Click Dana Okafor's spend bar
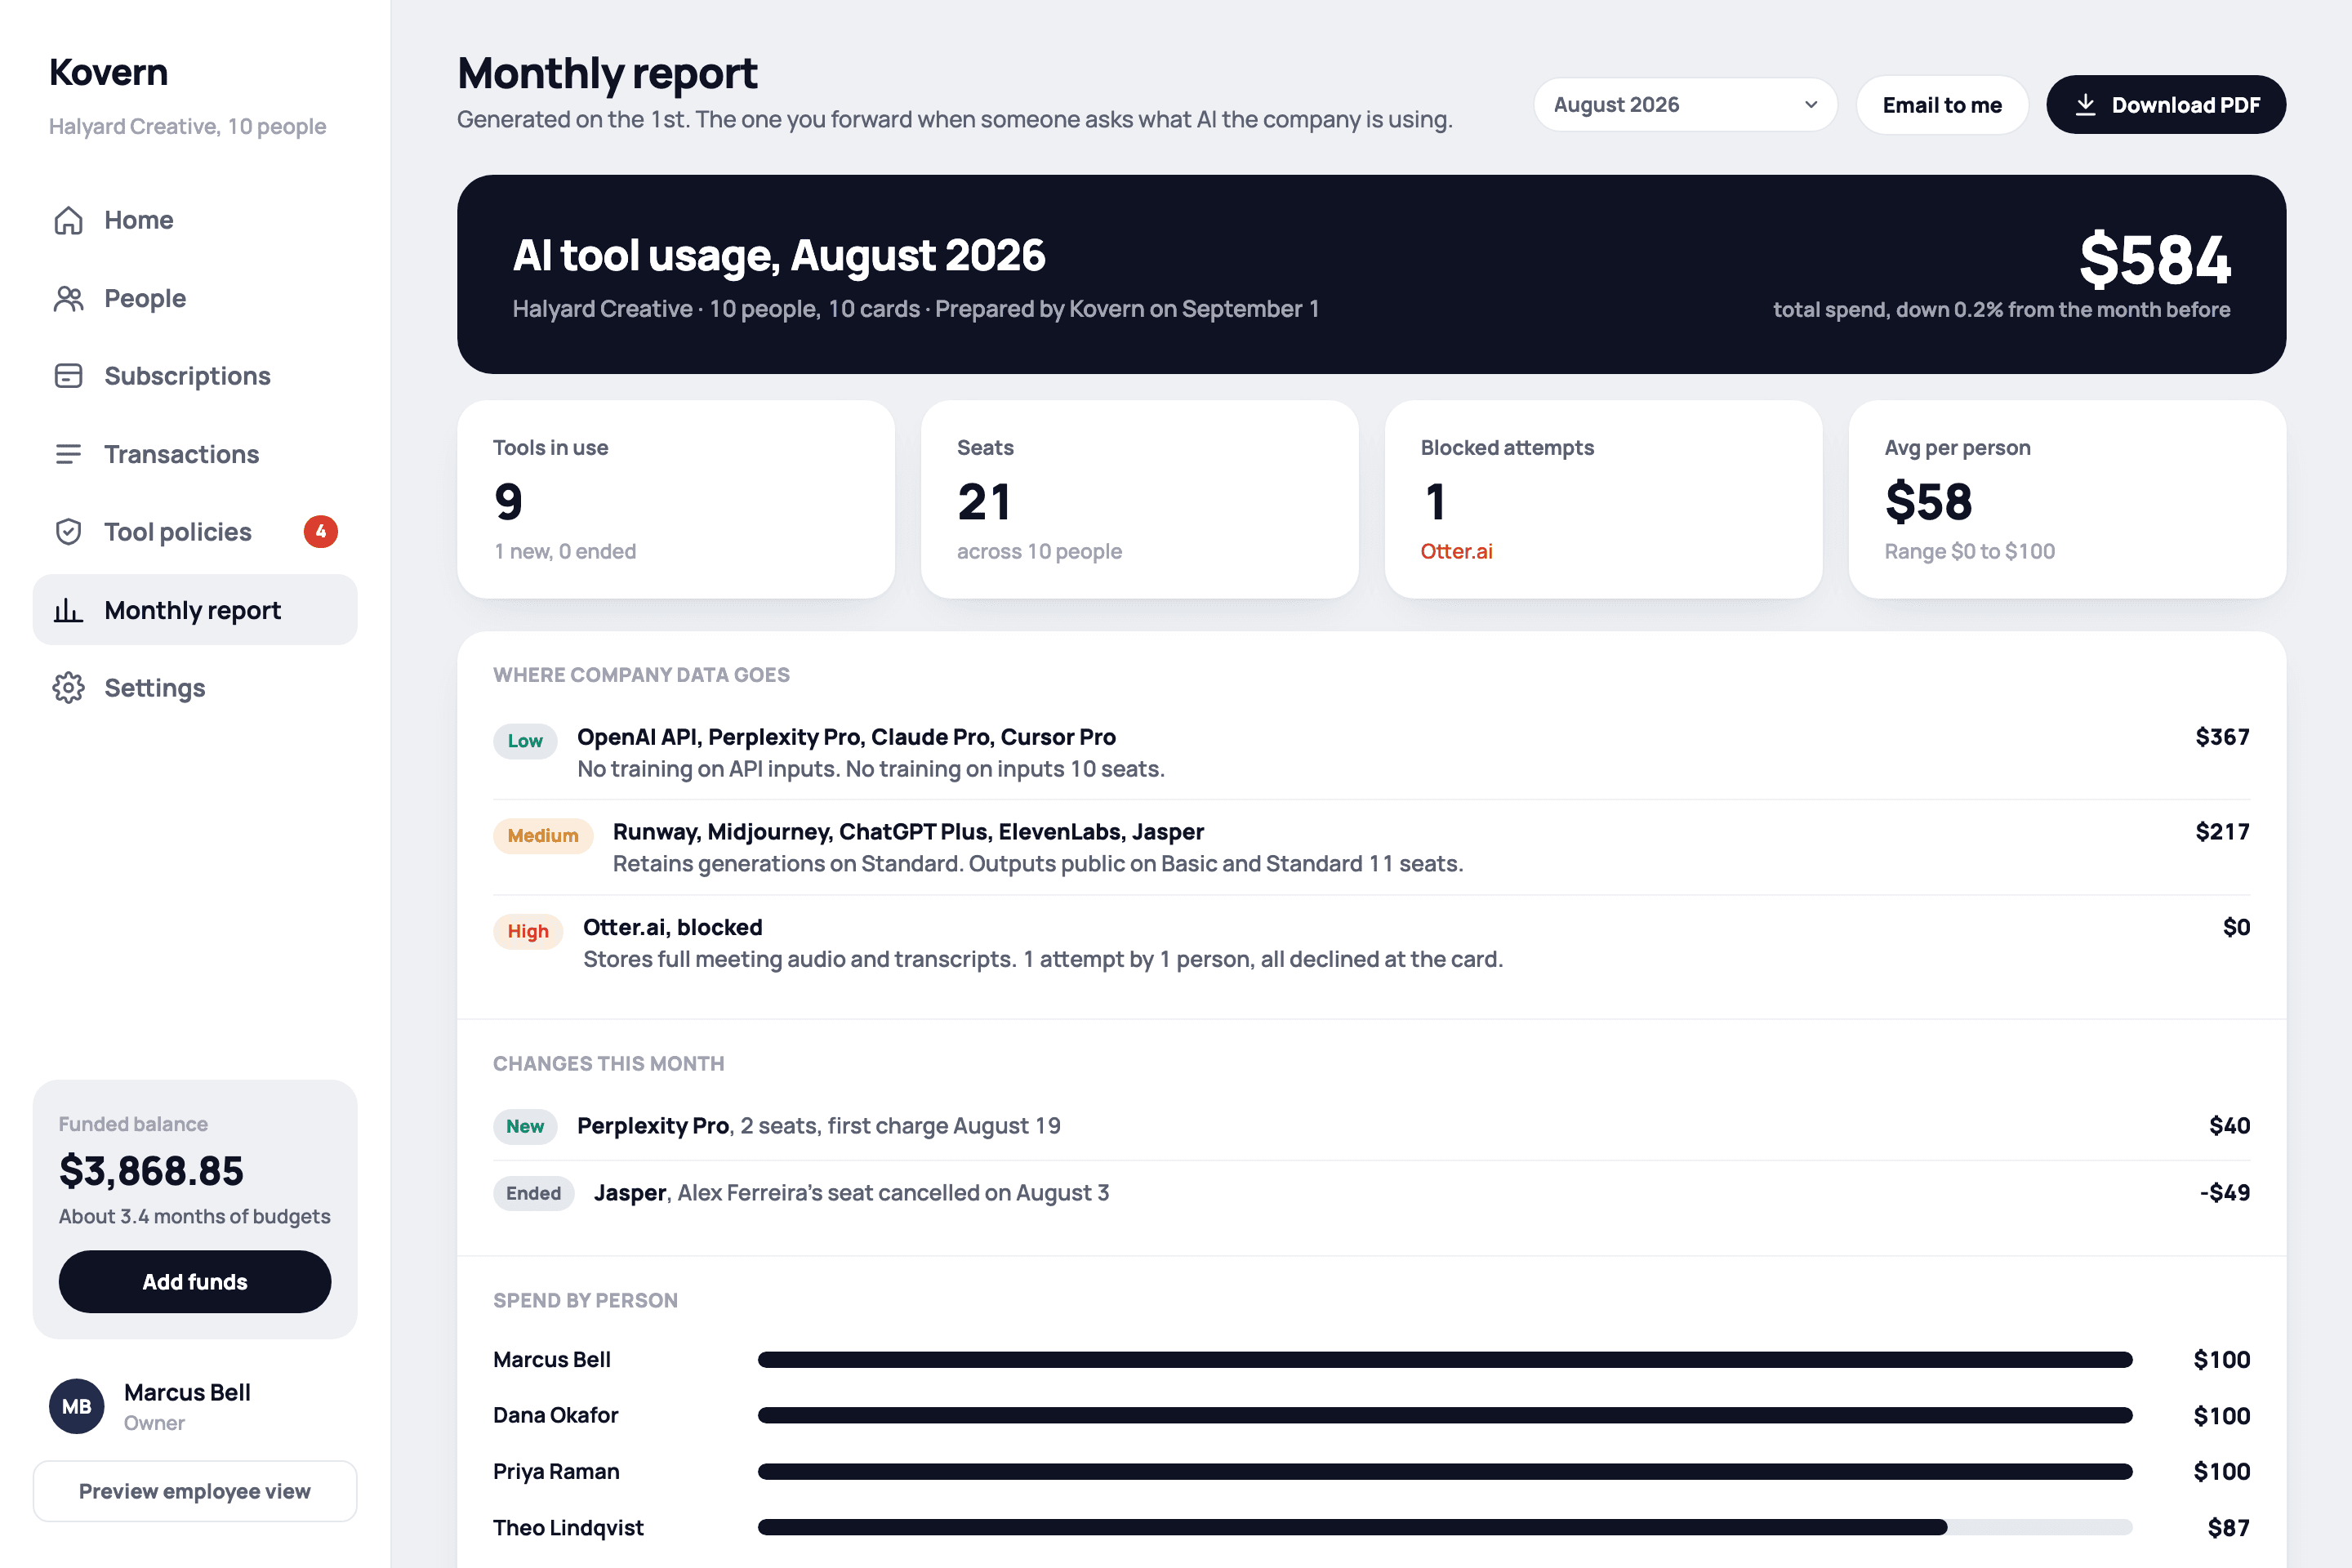2352x1568 pixels. [1445, 1416]
